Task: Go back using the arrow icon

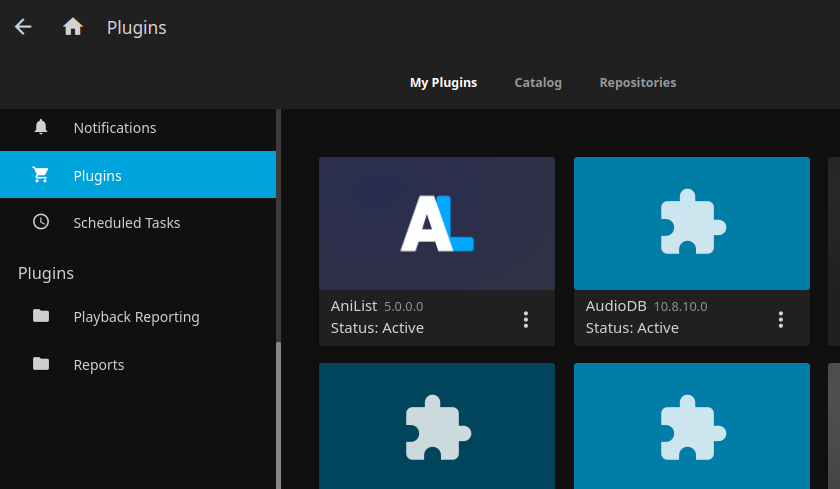Action: point(23,27)
